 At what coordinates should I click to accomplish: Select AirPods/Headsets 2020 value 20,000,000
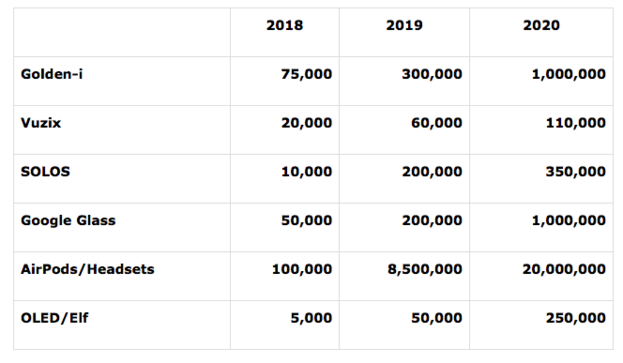[x=564, y=270]
